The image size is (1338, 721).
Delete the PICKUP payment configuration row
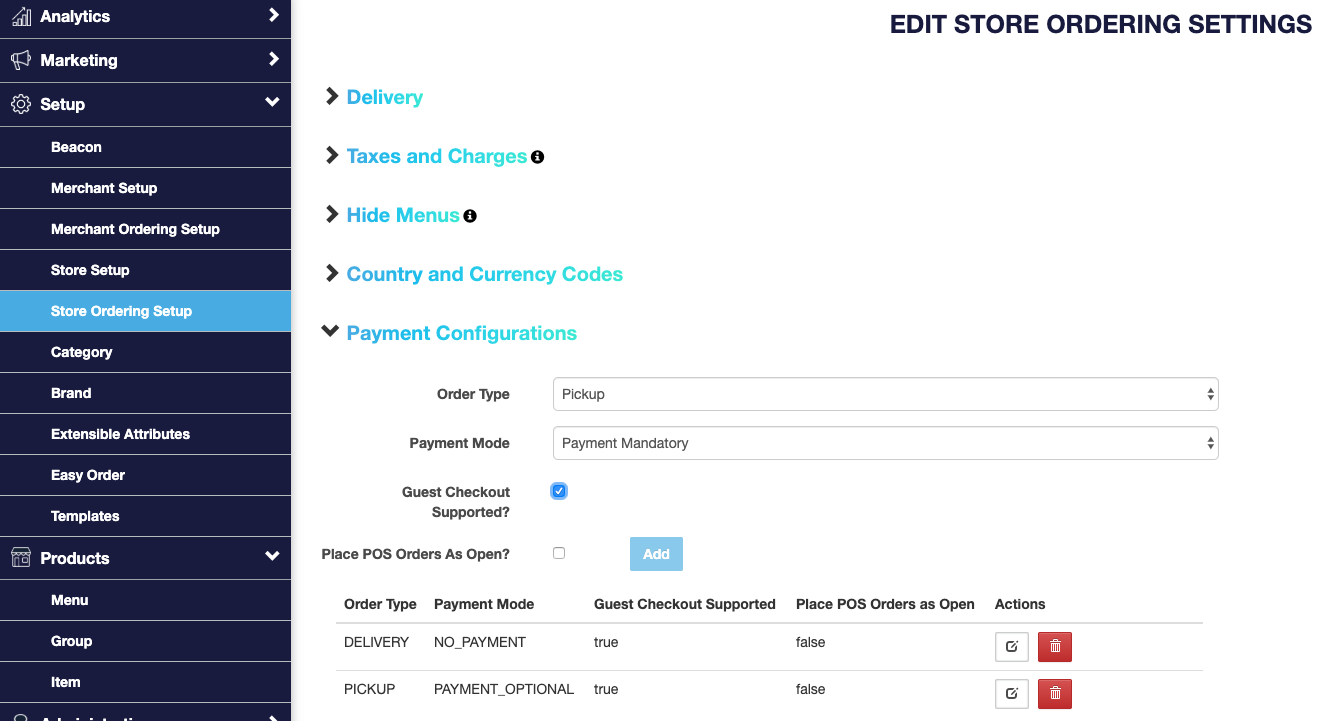(x=1055, y=693)
